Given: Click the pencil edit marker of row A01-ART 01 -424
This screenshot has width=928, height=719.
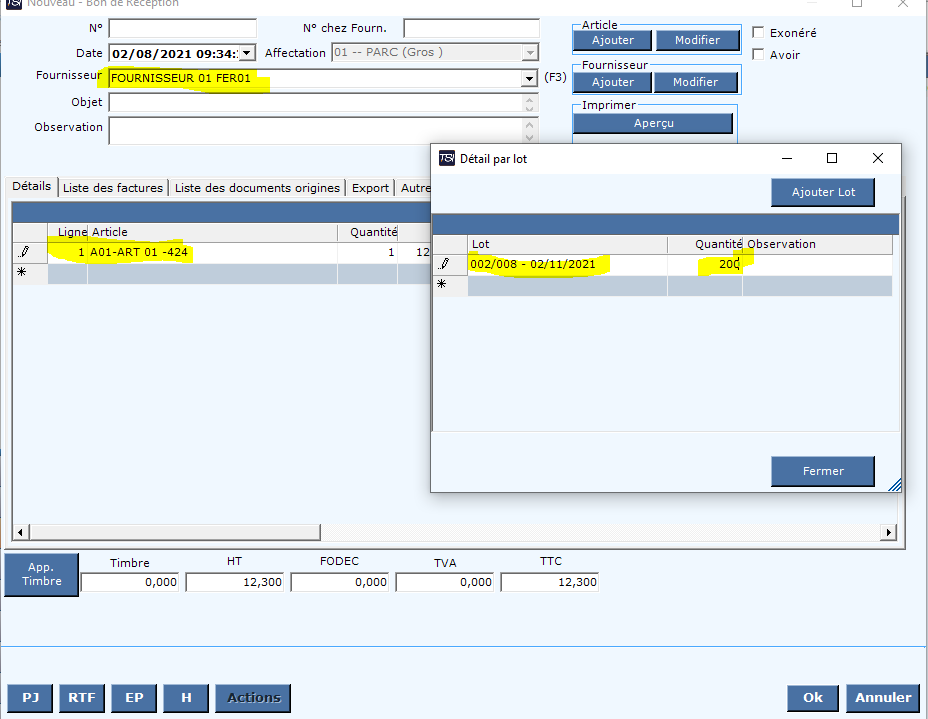Looking at the screenshot, I should tap(24, 252).
